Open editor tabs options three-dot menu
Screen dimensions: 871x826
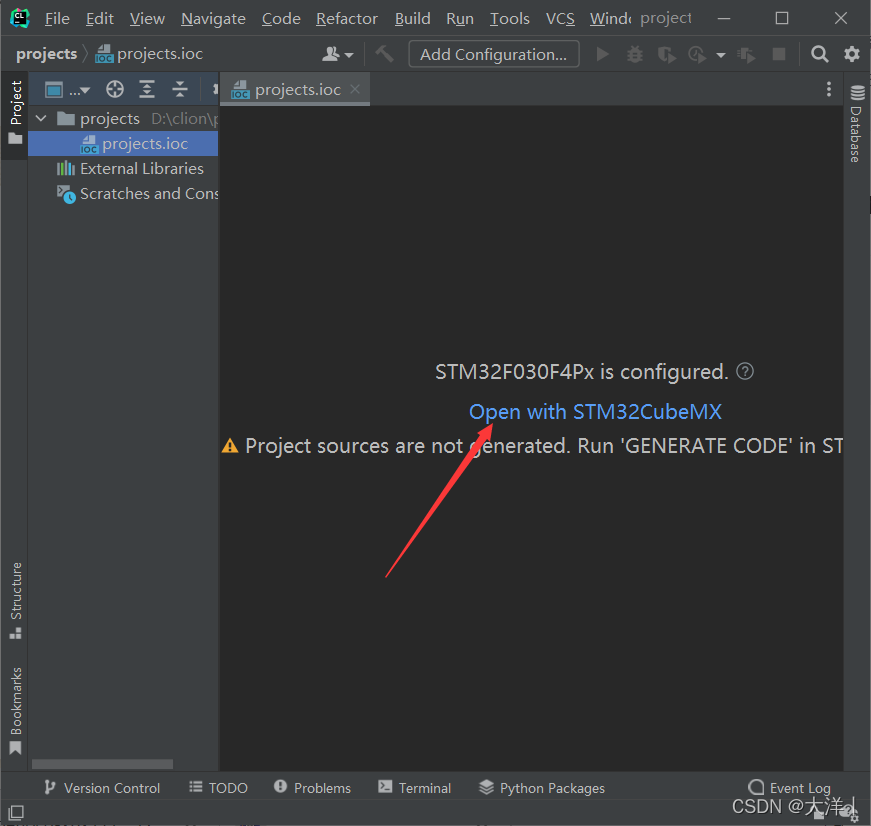tap(828, 89)
